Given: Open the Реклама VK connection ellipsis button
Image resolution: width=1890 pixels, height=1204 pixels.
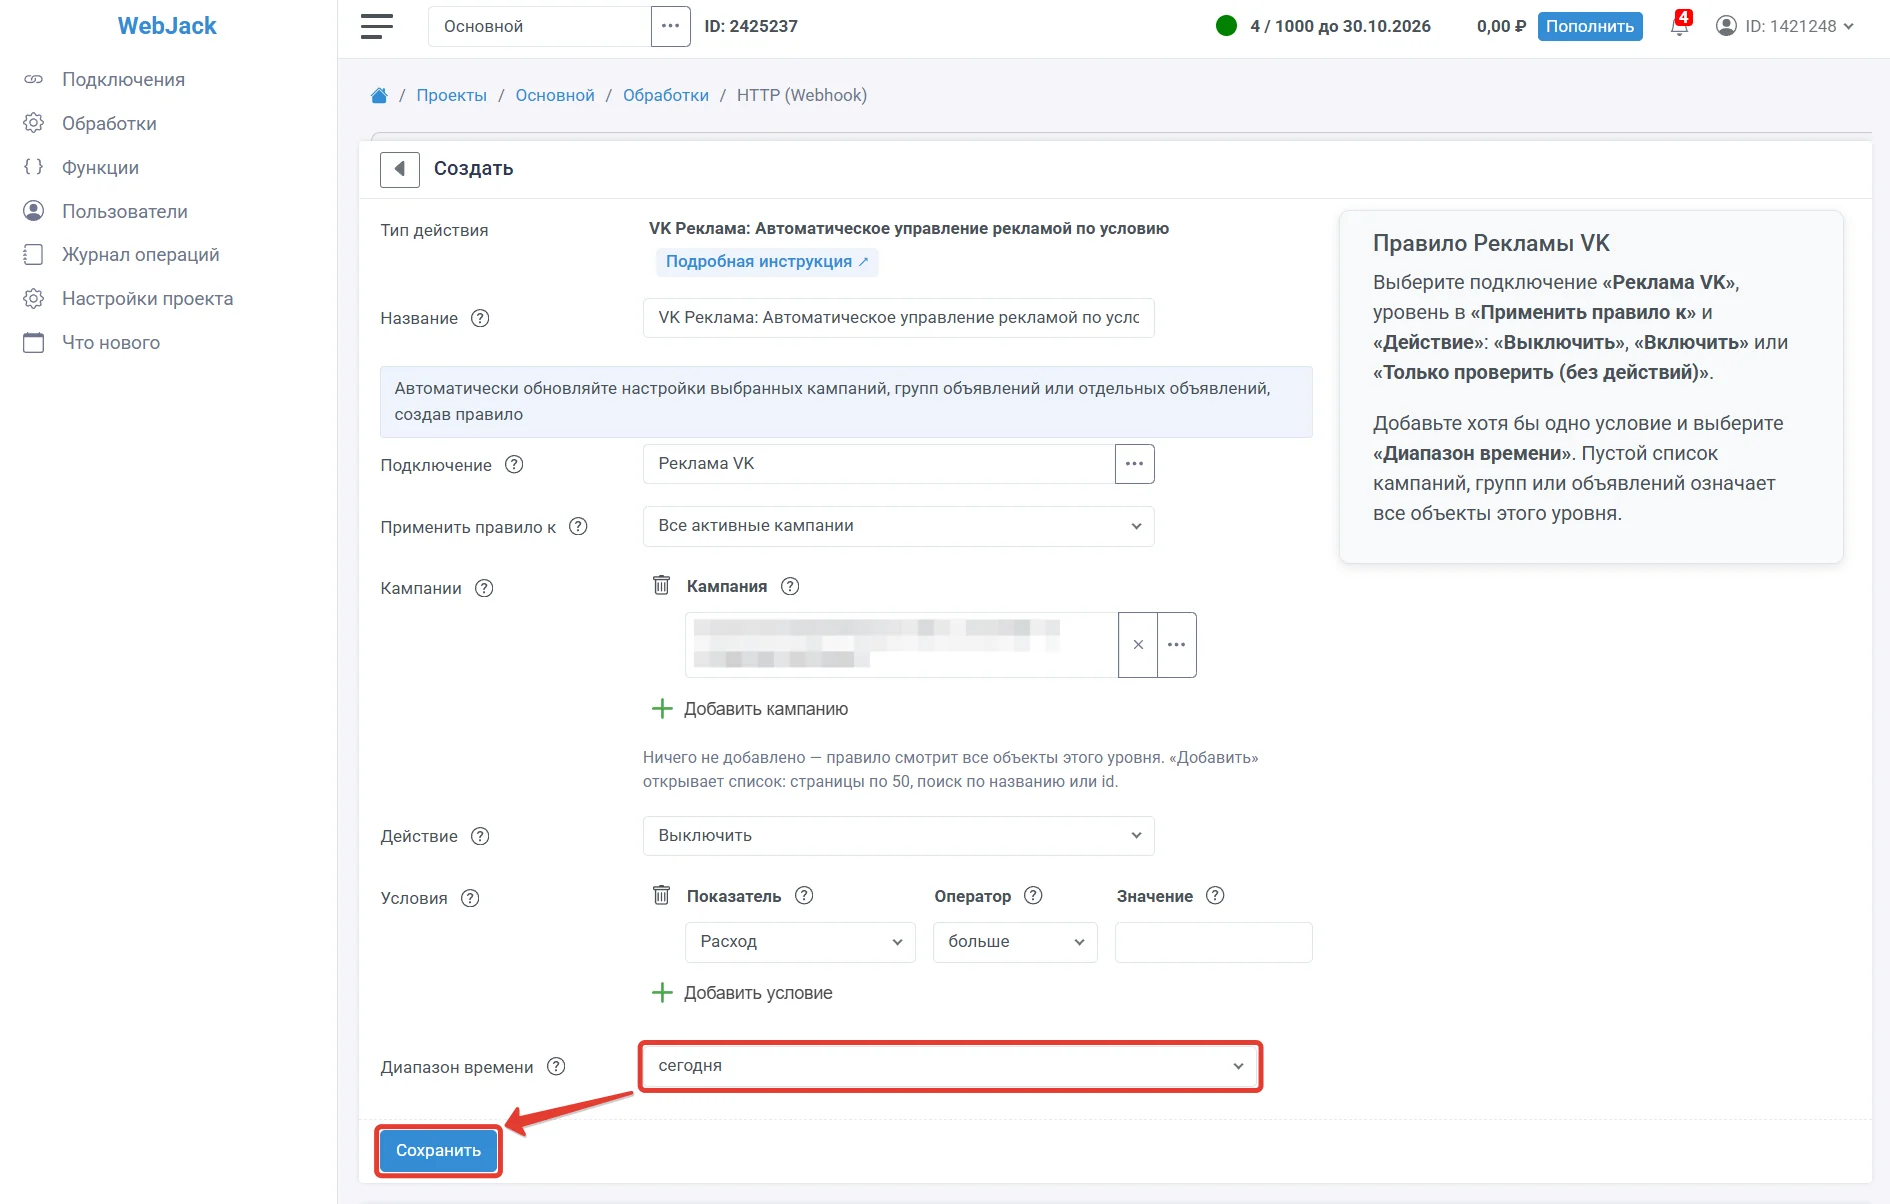Looking at the screenshot, I should tap(1134, 464).
